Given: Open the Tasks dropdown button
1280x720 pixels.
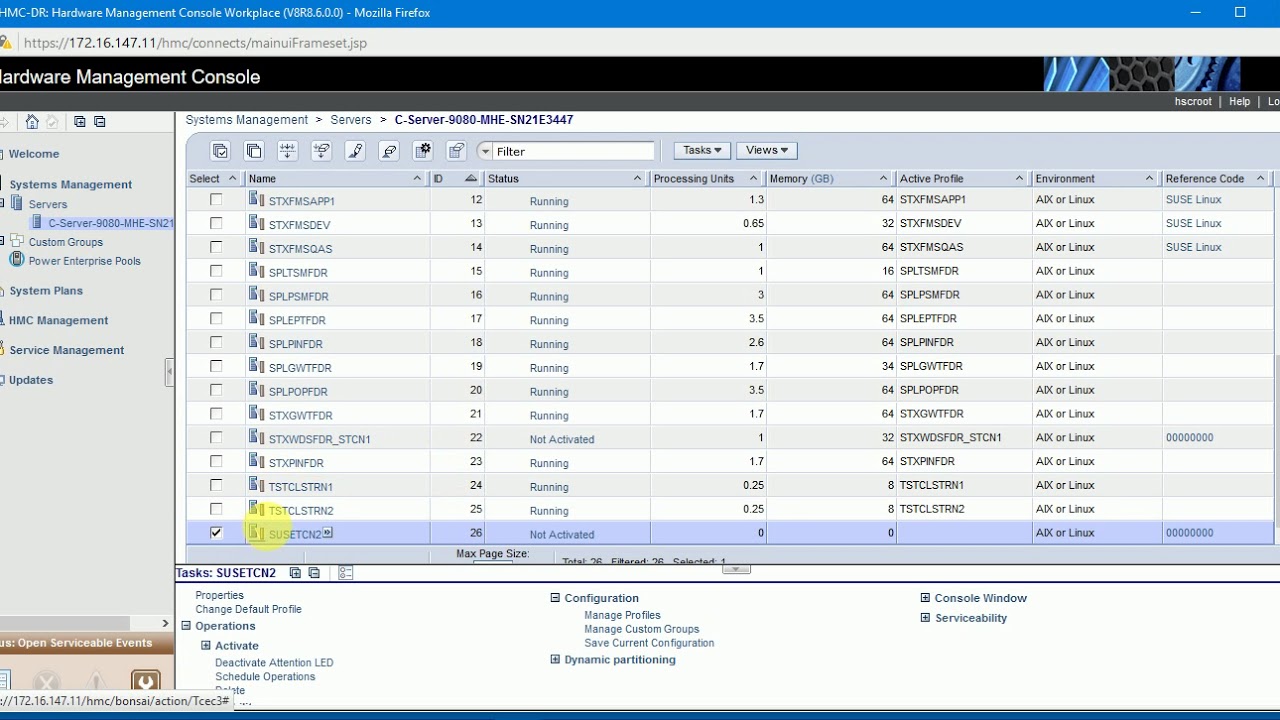Looking at the screenshot, I should 702,150.
